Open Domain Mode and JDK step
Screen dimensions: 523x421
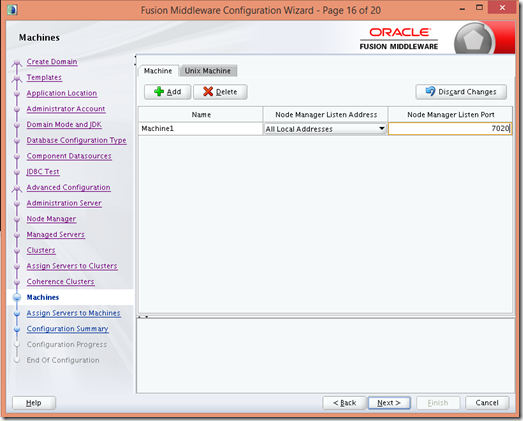(64, 124)
